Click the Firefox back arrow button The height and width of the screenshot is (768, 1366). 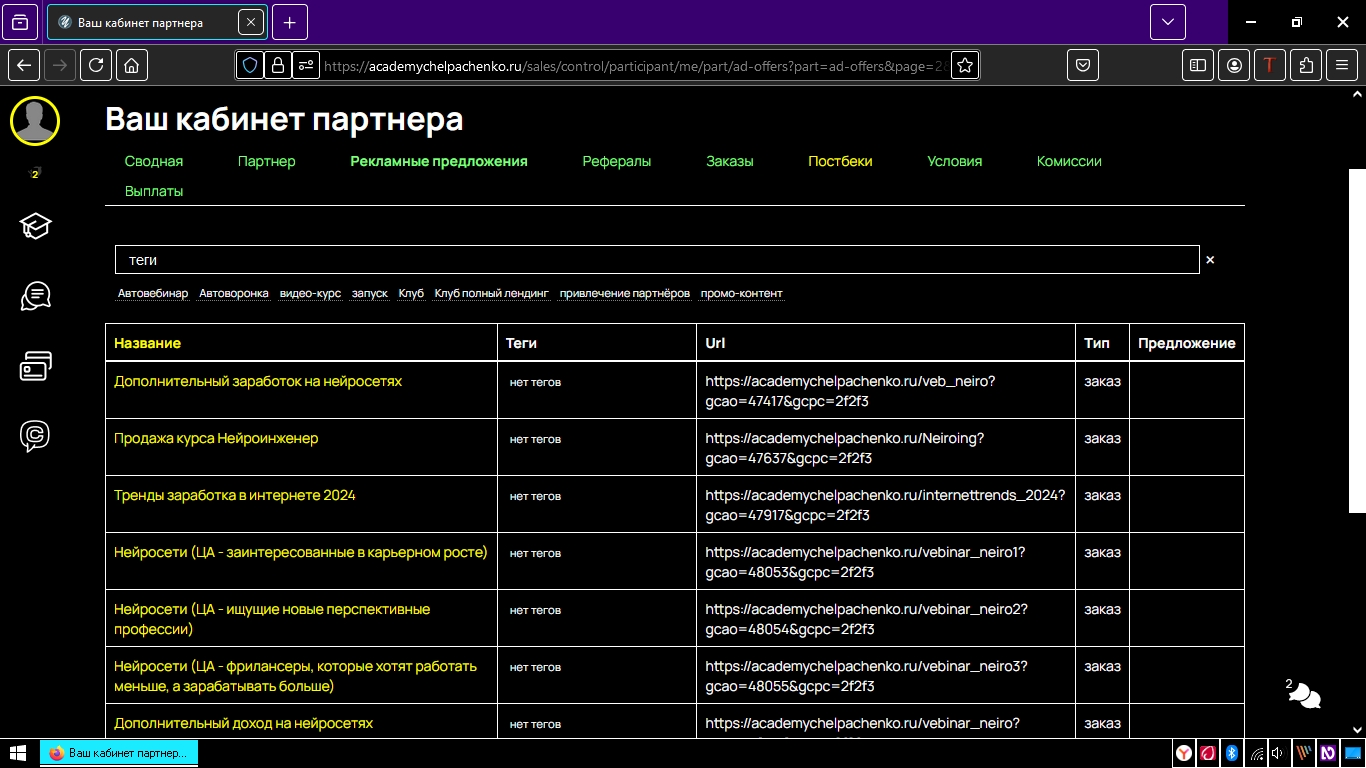pos(24,65)
